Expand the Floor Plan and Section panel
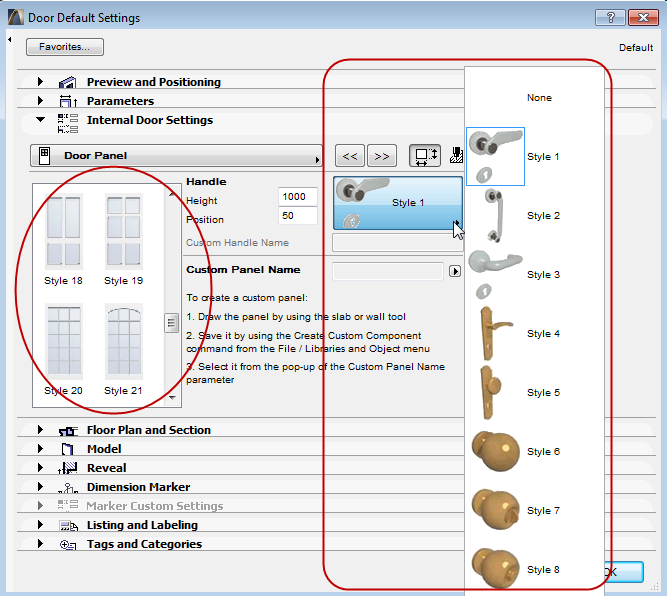This screenshot has height=596, width=667. (x=40, y=430)
